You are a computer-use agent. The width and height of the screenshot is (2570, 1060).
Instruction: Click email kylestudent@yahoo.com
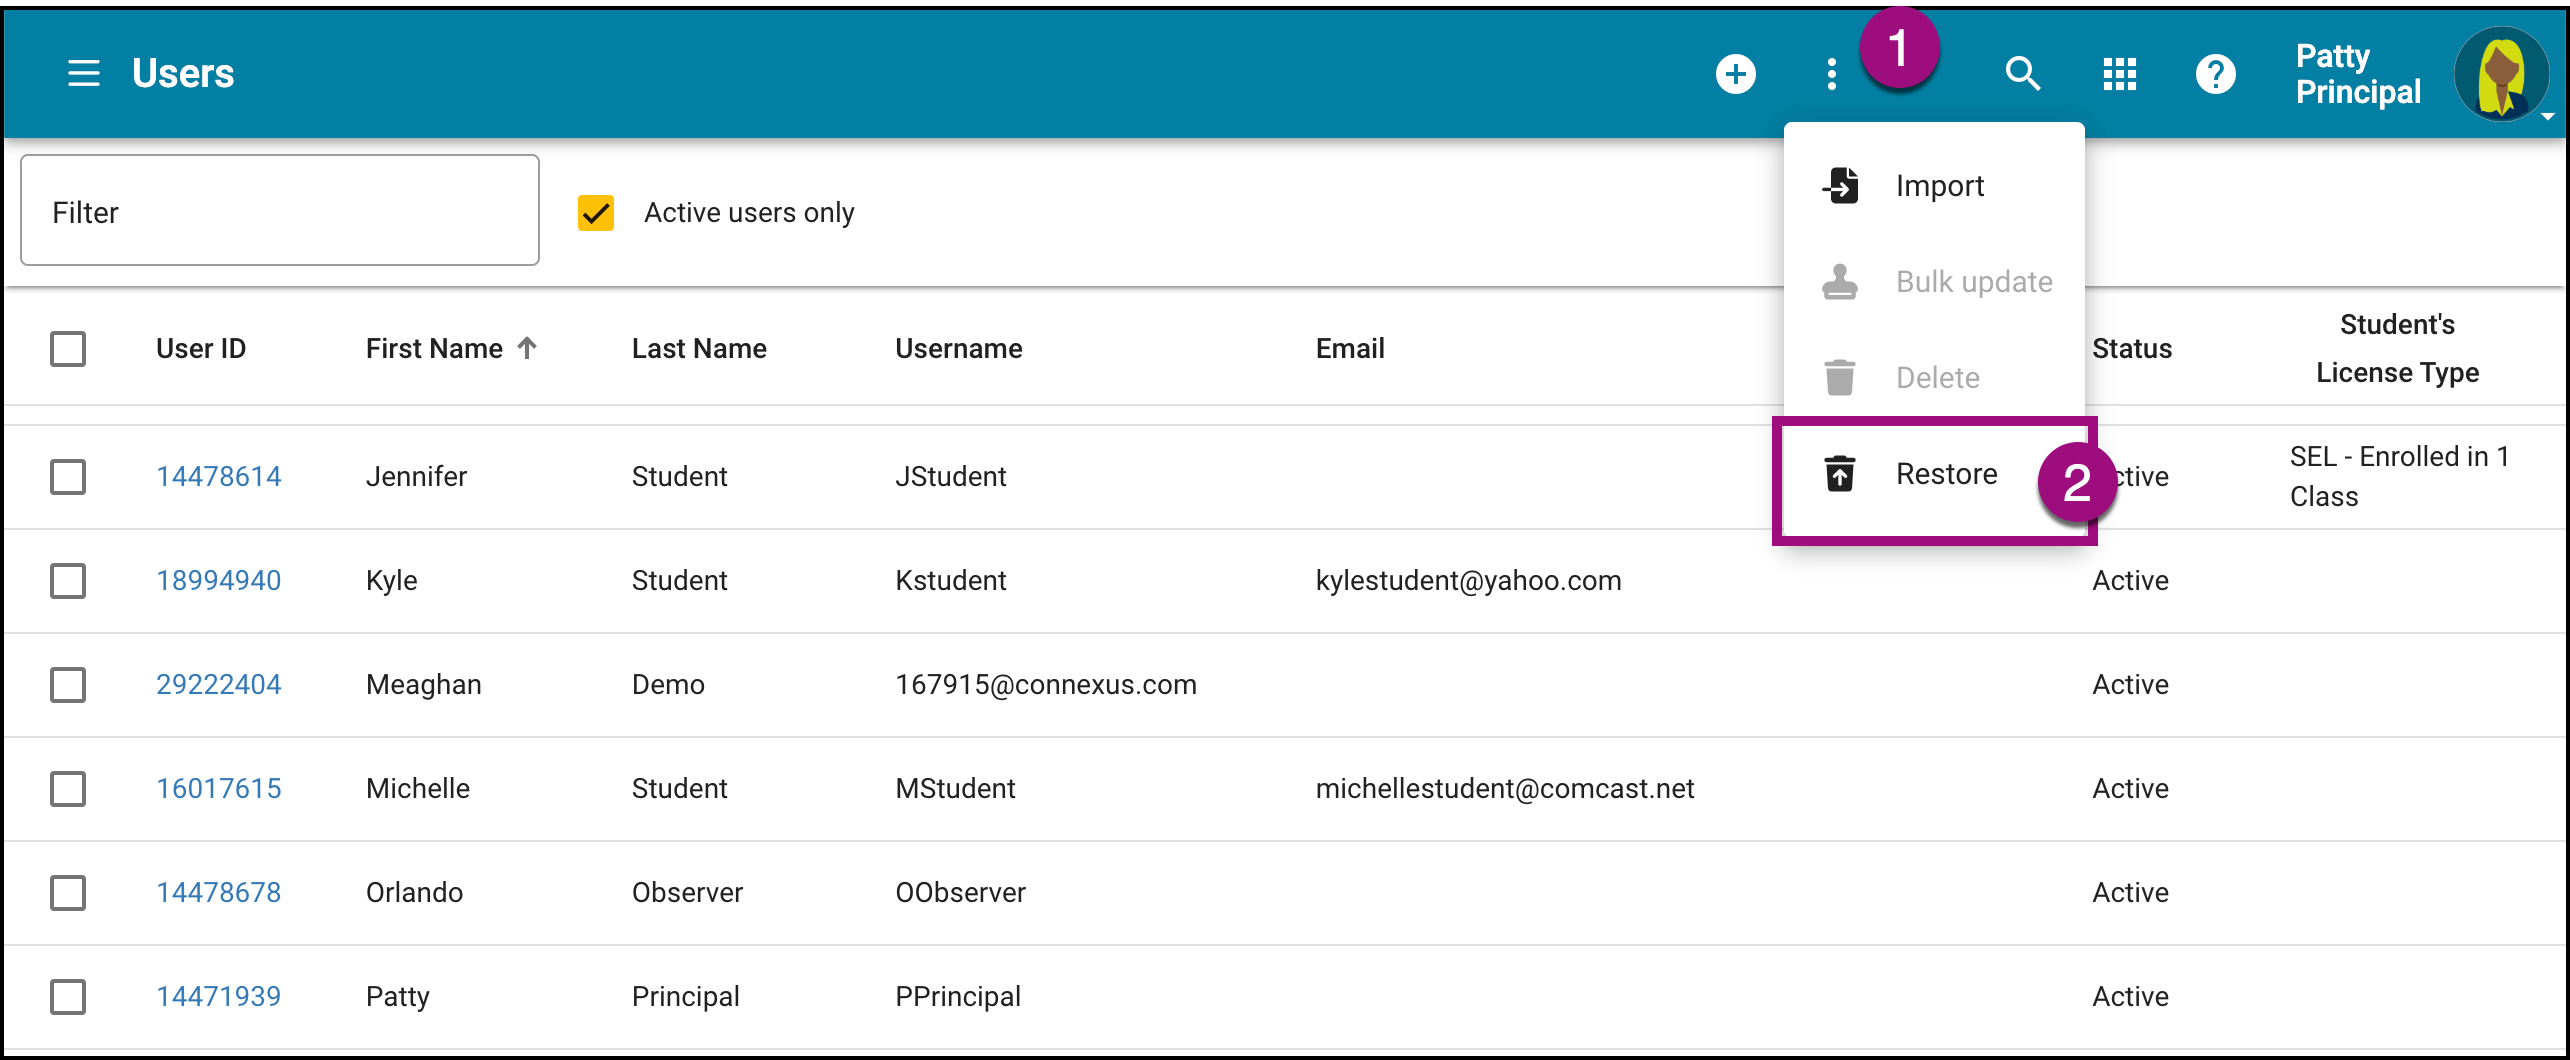pyautogui.click(x=1468, y=581)
